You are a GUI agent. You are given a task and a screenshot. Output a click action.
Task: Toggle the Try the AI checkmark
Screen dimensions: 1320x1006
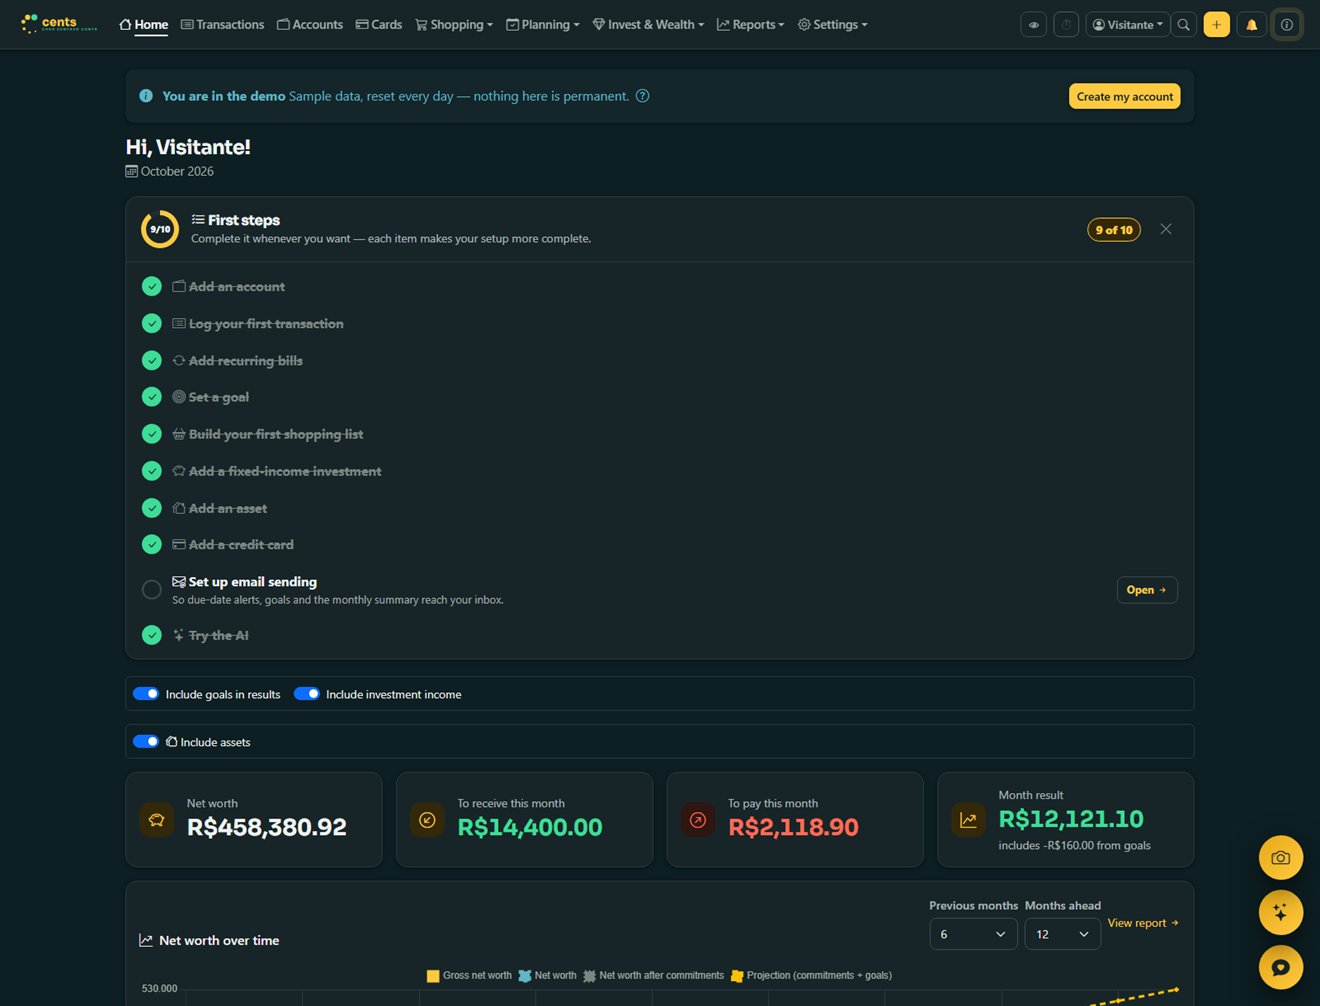[x=152, y=635]
